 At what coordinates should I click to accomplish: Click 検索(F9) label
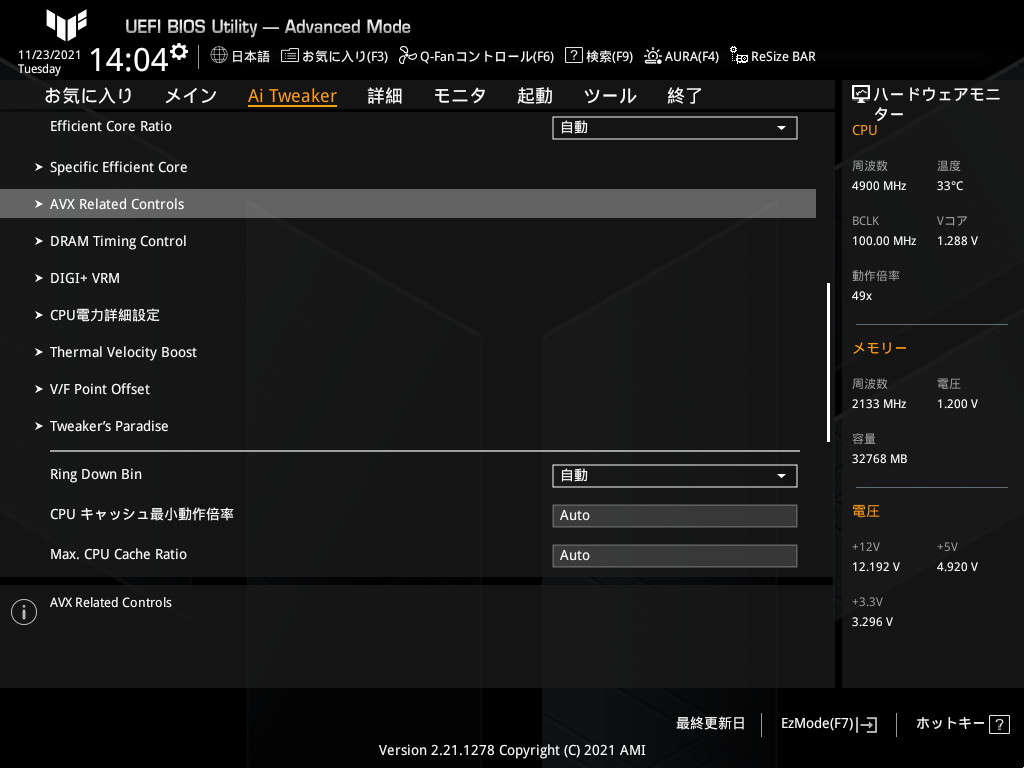(609, 56)
